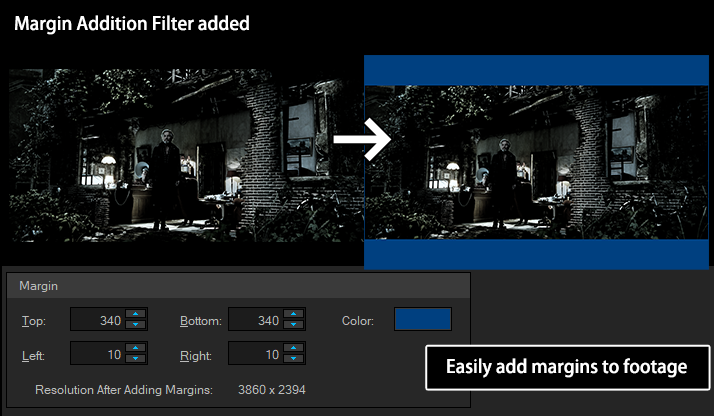This screenshot has height=416, width=714.
Task: Click the Right label
Action: [196, 355]
